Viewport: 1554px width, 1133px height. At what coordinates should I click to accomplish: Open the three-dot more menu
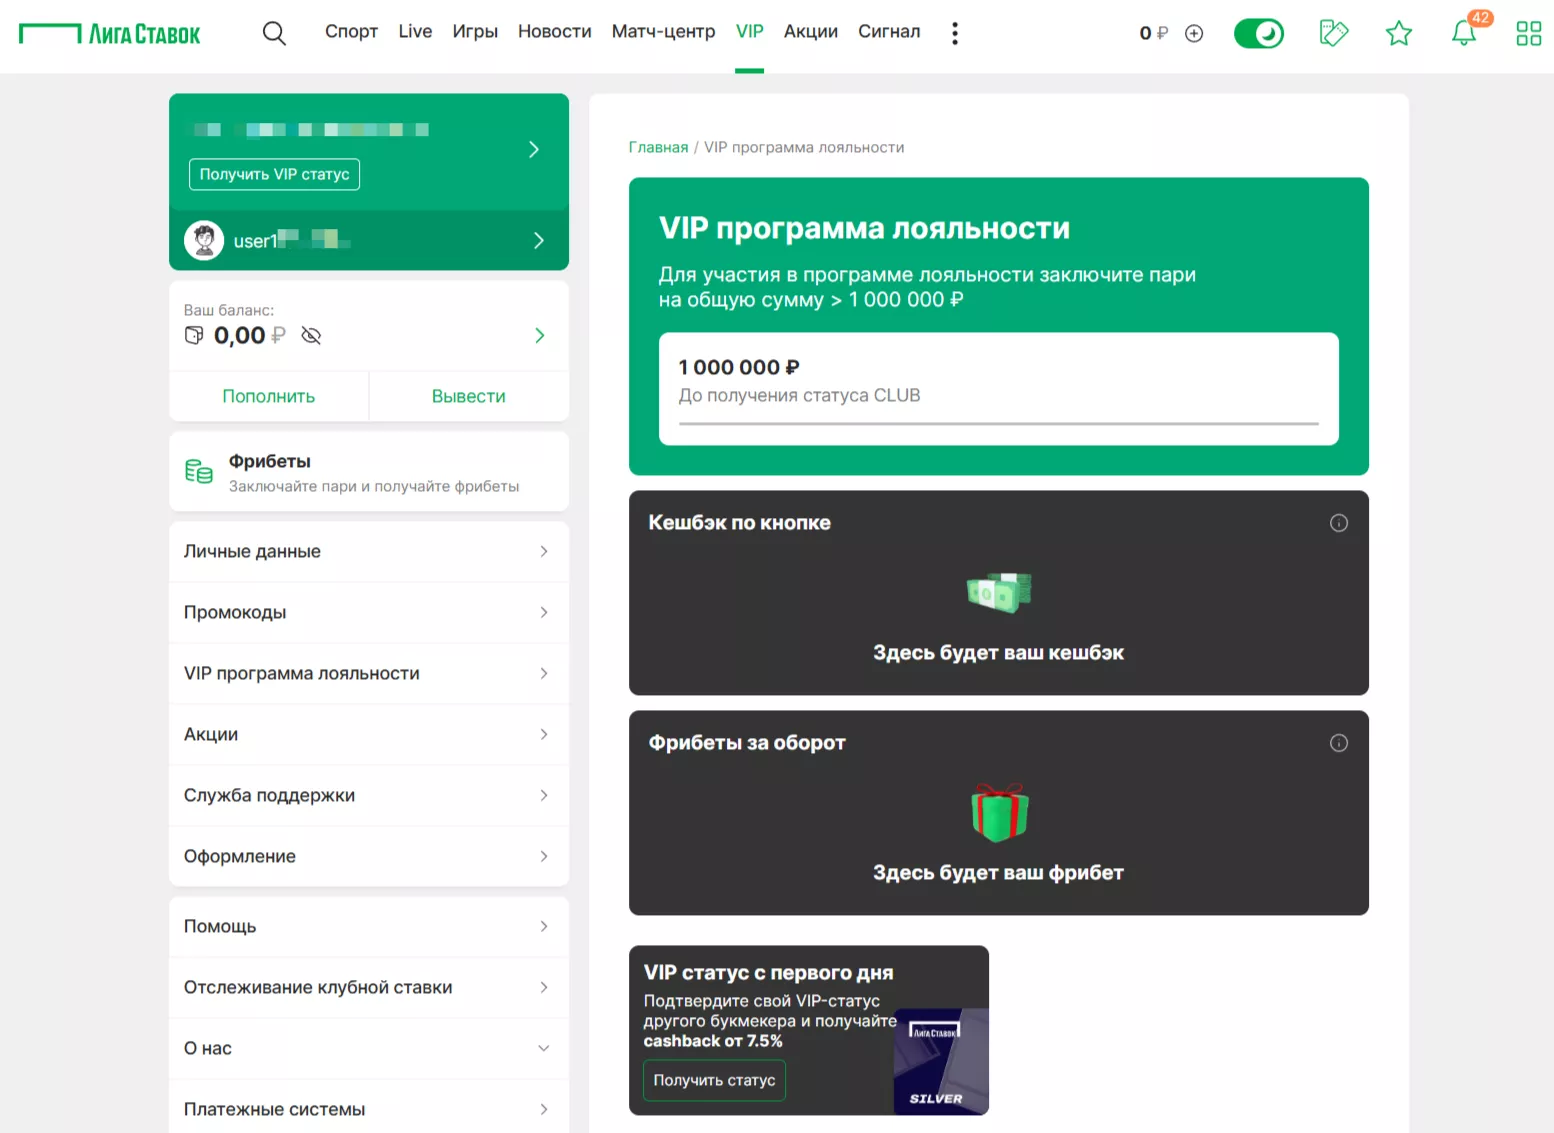tap(955, 33)
